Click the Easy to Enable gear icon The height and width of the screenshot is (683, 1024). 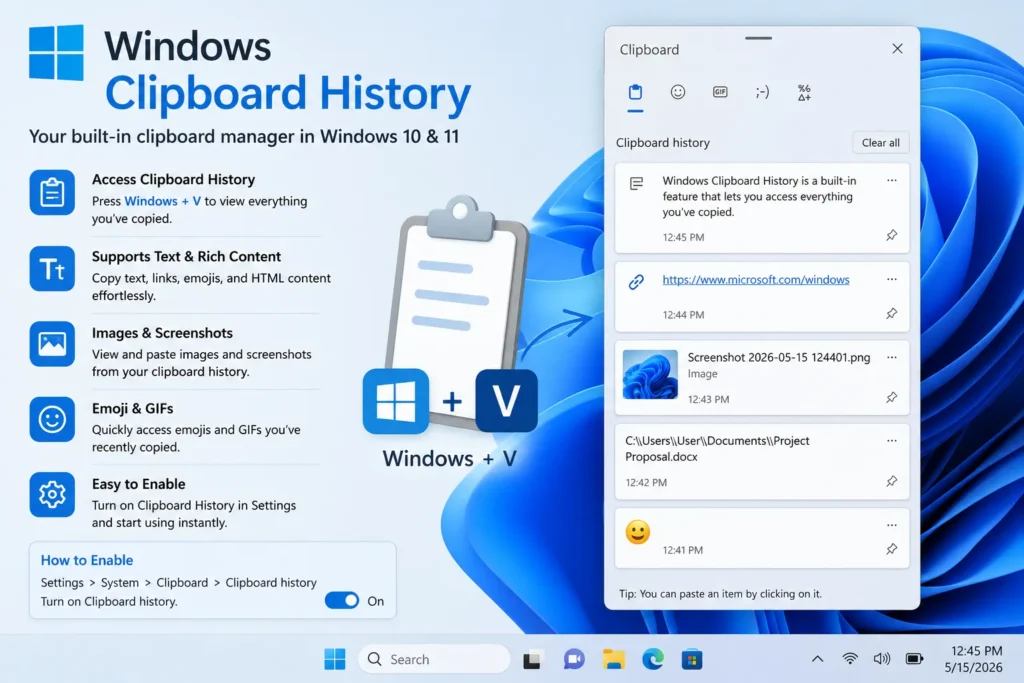point(52,495)
